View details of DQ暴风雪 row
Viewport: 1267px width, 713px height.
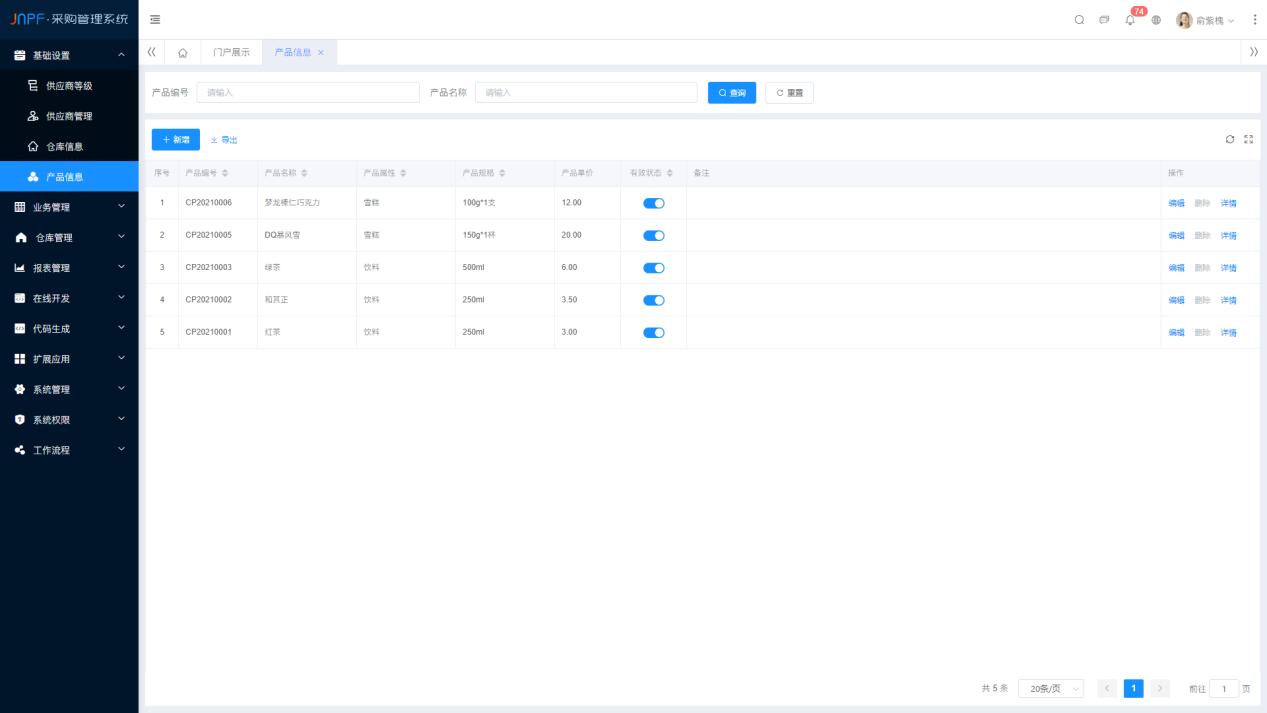pos(1229,236)
